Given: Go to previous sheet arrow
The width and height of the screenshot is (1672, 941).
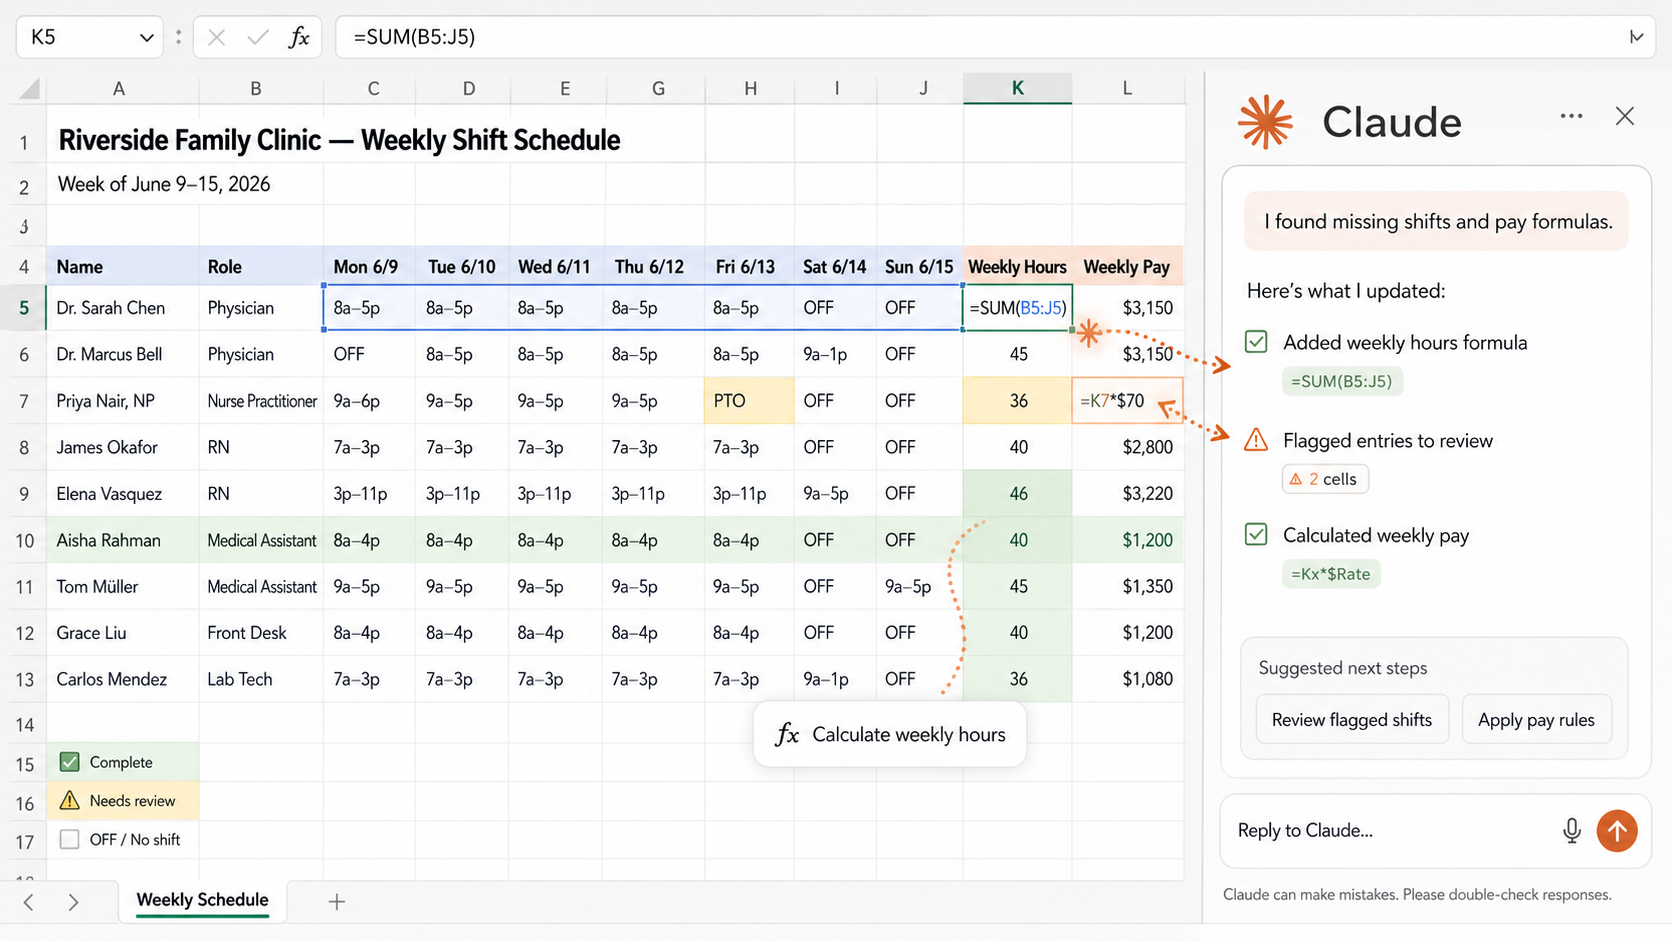Looking at the screenshot, I should pyautogui.click(x=29, y=902).
